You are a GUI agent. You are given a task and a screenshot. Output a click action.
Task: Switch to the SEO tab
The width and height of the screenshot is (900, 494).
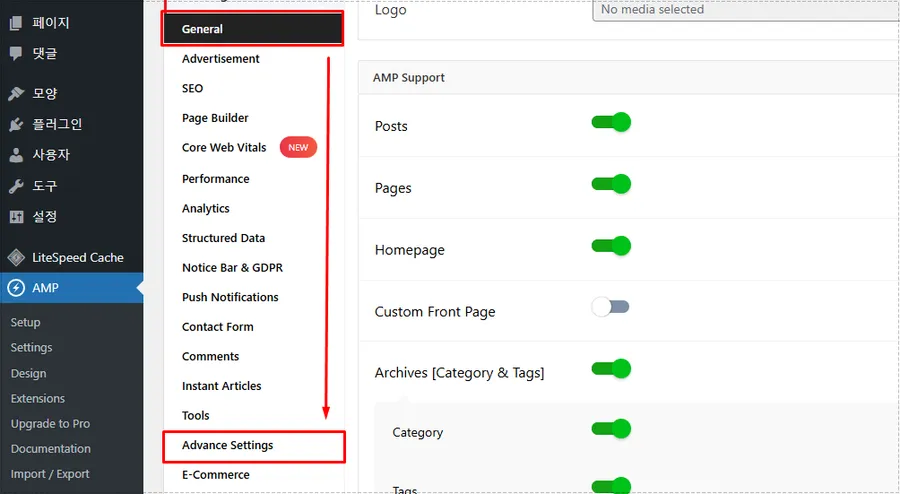point(192,88)
